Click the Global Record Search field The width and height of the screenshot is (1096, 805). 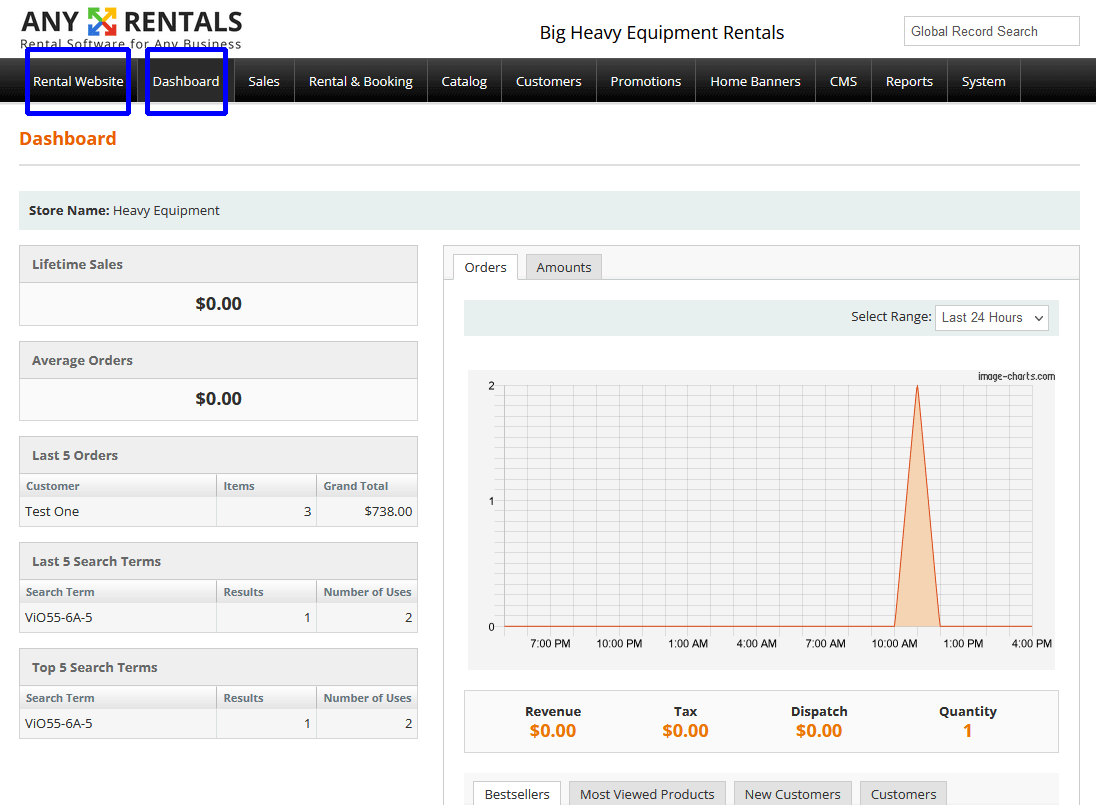(990, 31)
